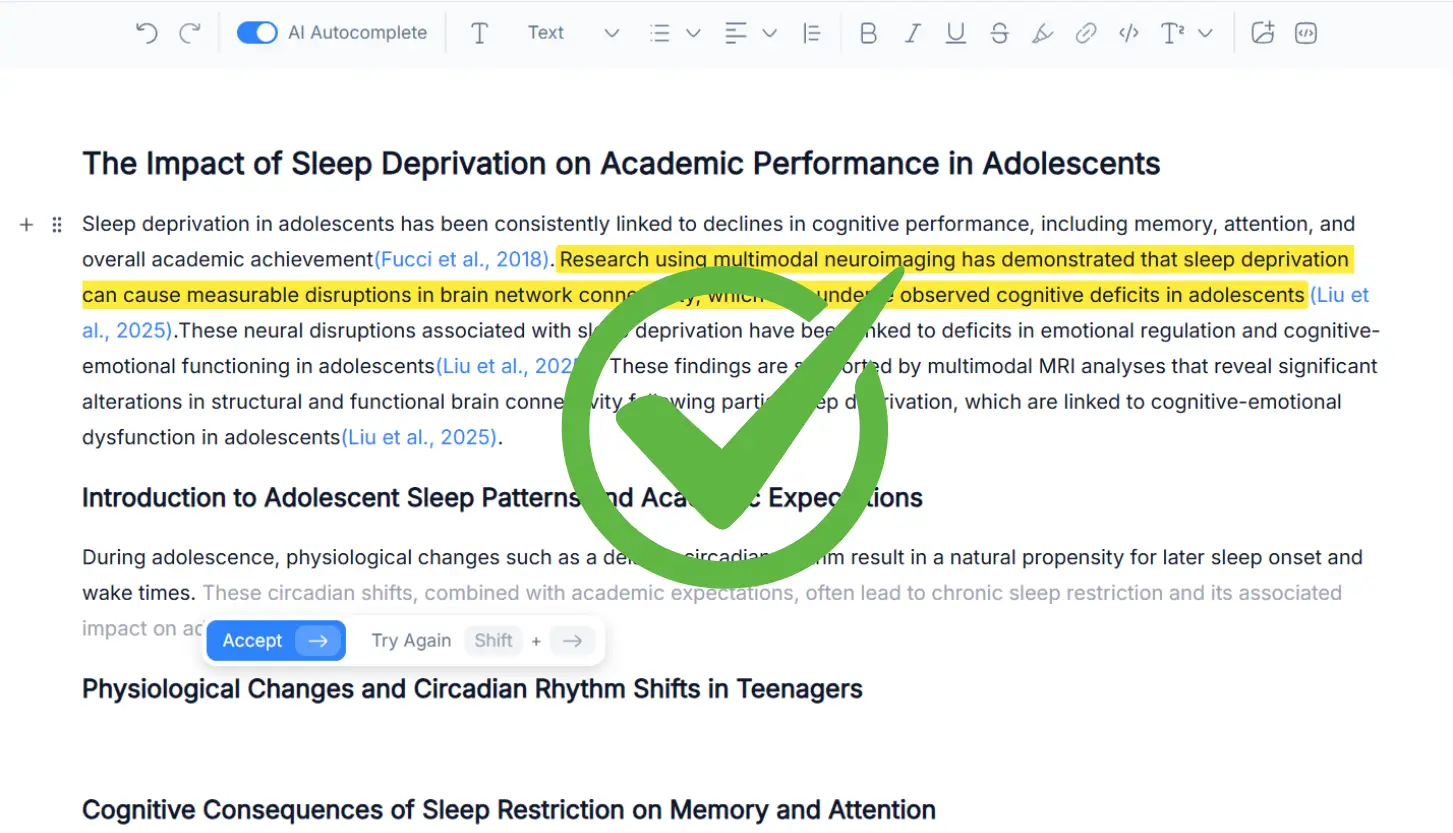Click the Redo arrow icon

[190, 33]
